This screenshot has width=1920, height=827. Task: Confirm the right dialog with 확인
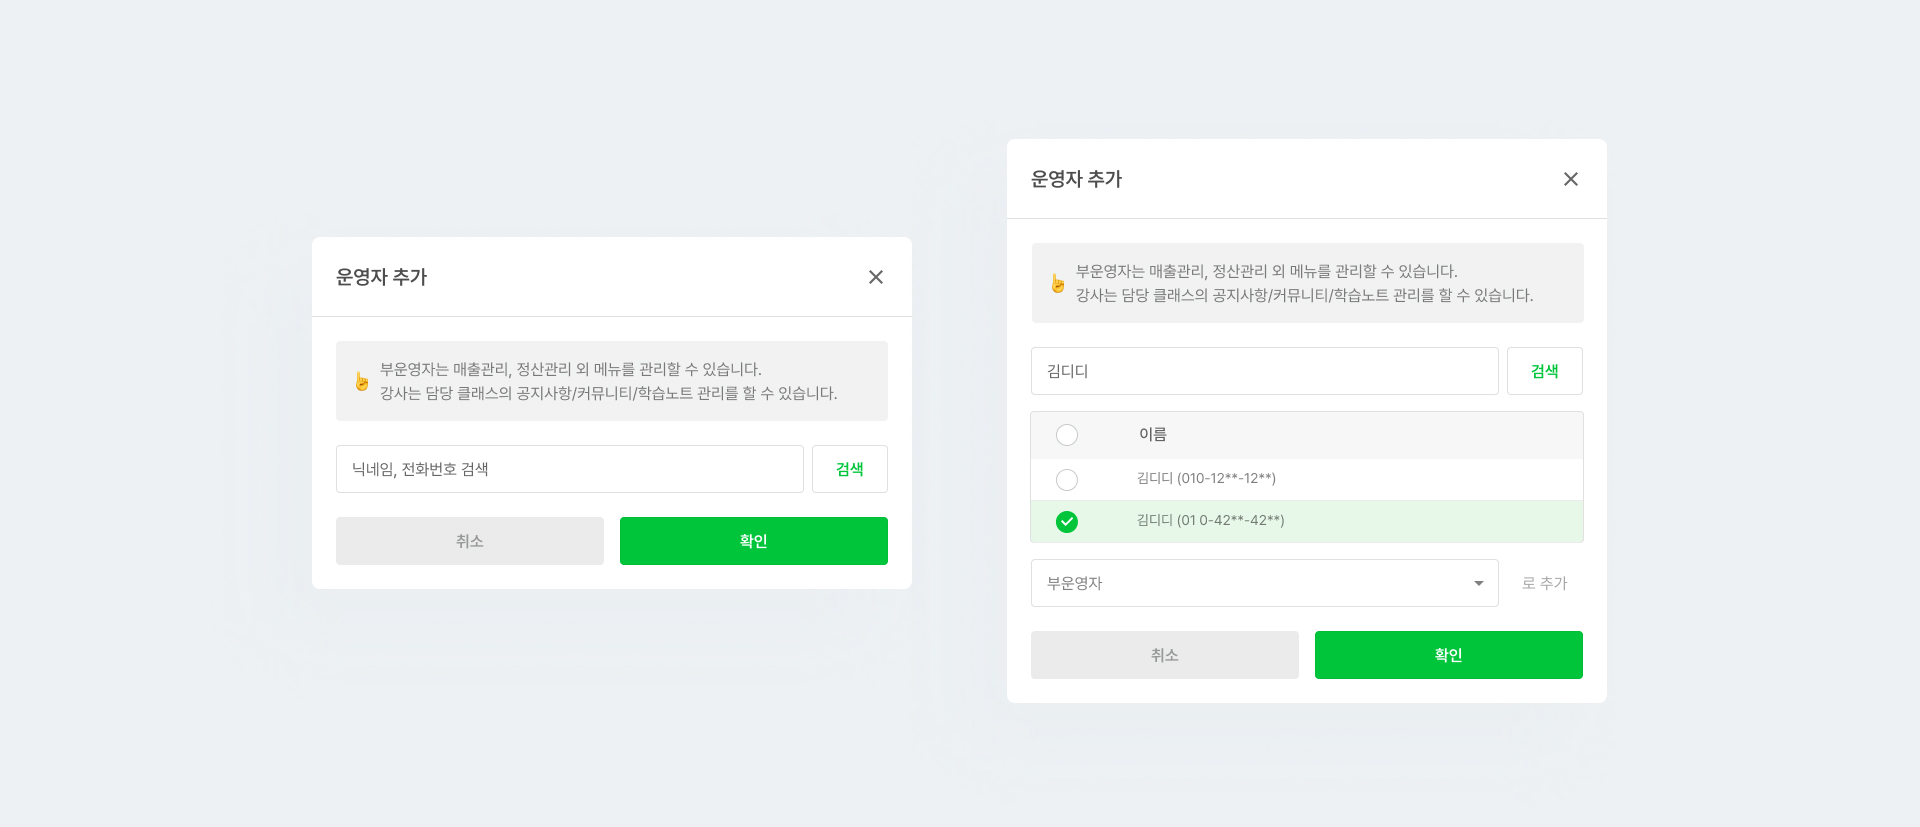(x=1448, y=655)
